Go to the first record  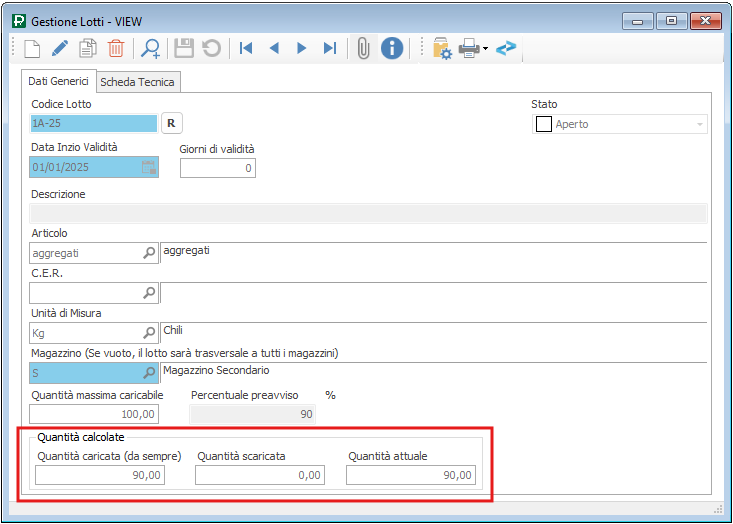tap(245, 48)
